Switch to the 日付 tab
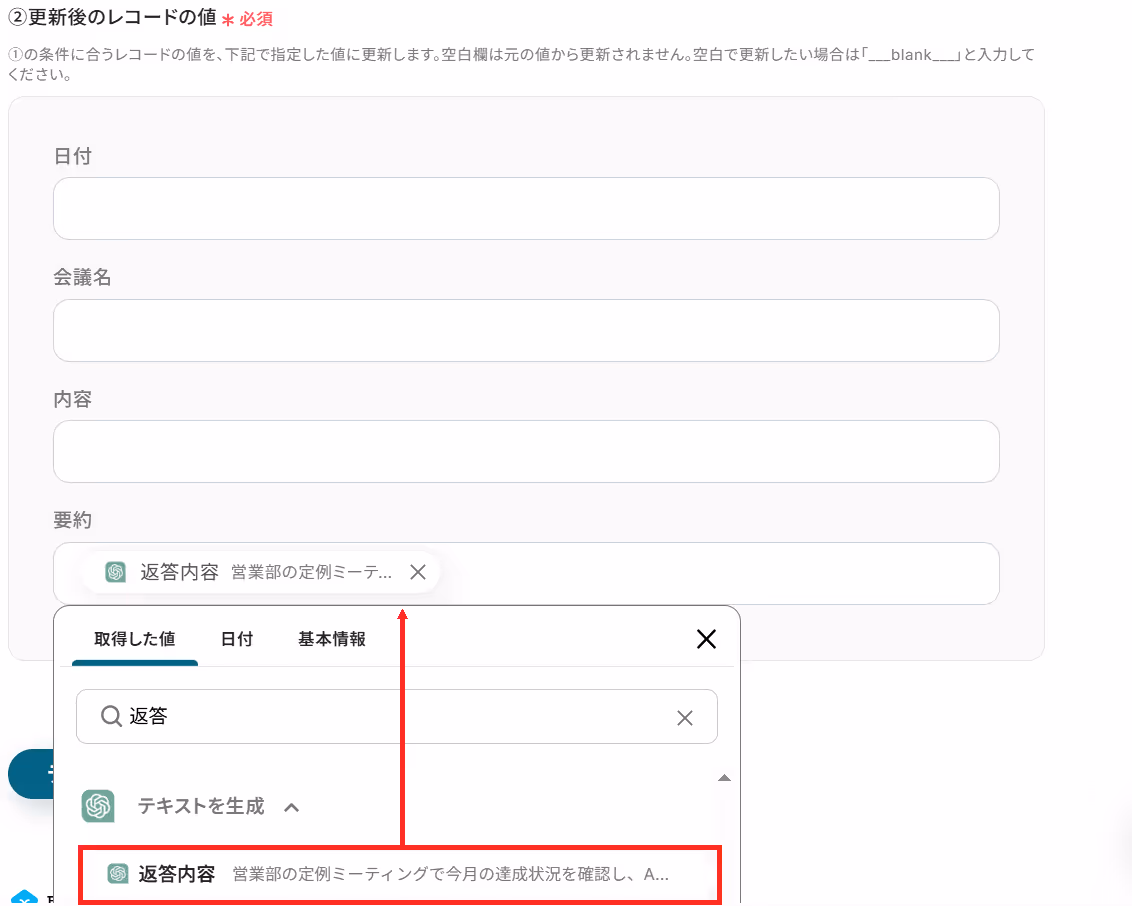The width and height of the screenshot is (1132, 906). [237, 639]
